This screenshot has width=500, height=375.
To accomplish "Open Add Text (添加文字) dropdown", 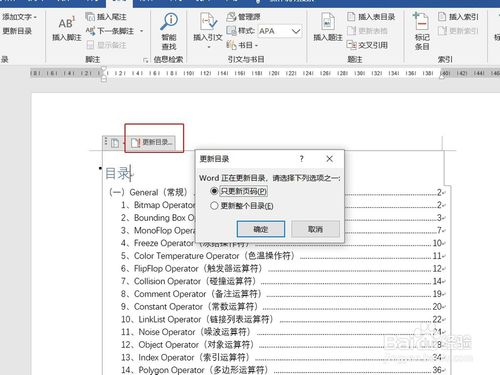I will [x=19, y=17].
